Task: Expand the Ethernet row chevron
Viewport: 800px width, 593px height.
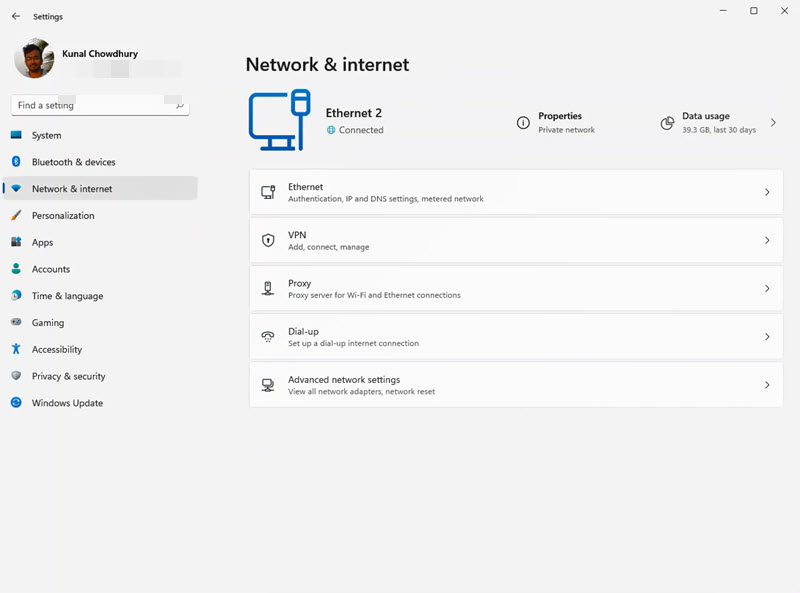Action: pyautogui.click(x=767, y=192)
